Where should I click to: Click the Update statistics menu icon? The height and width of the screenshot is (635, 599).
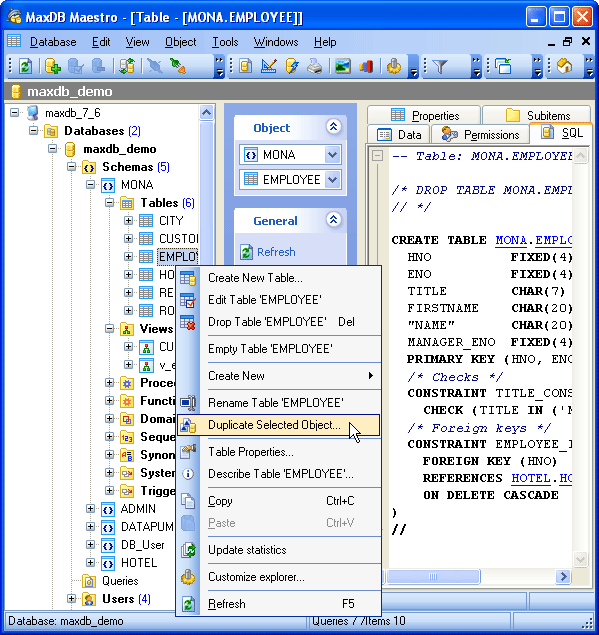coord(188,550)
